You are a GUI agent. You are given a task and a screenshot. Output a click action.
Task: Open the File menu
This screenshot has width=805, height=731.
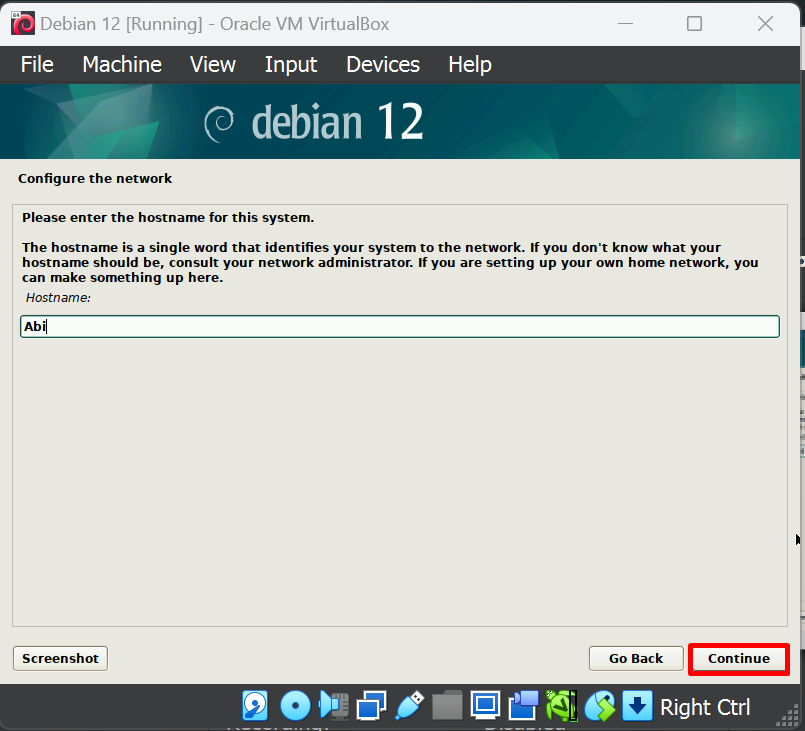click(x=37, y=65)
